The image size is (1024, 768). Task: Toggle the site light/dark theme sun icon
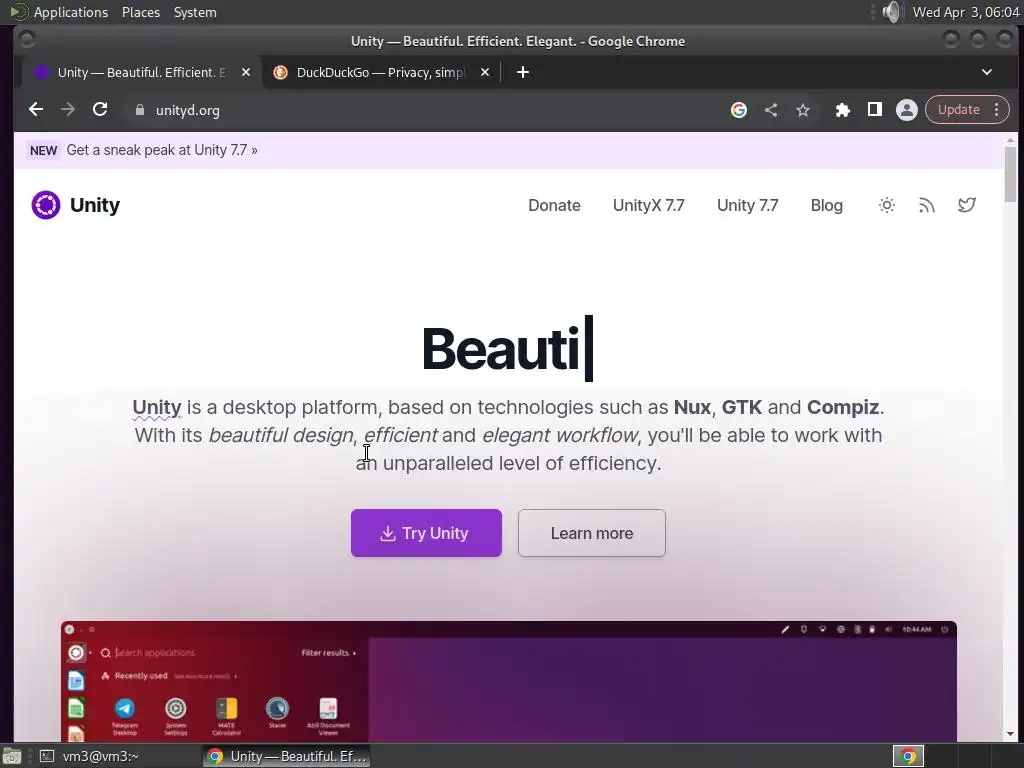tap(886, 205)
